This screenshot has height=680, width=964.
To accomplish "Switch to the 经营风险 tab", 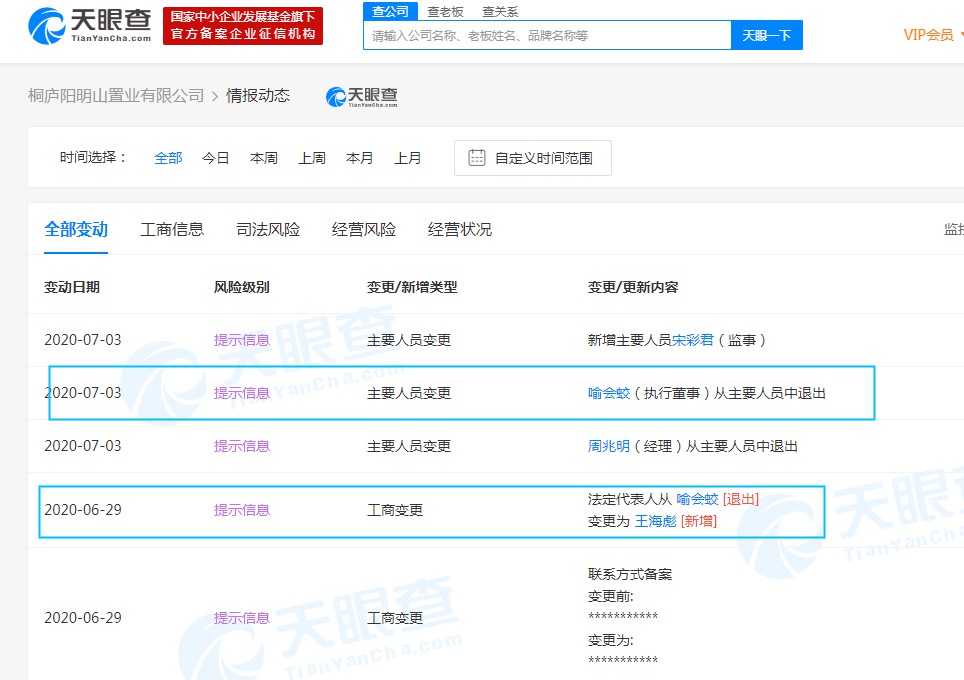I will [364, 229].
